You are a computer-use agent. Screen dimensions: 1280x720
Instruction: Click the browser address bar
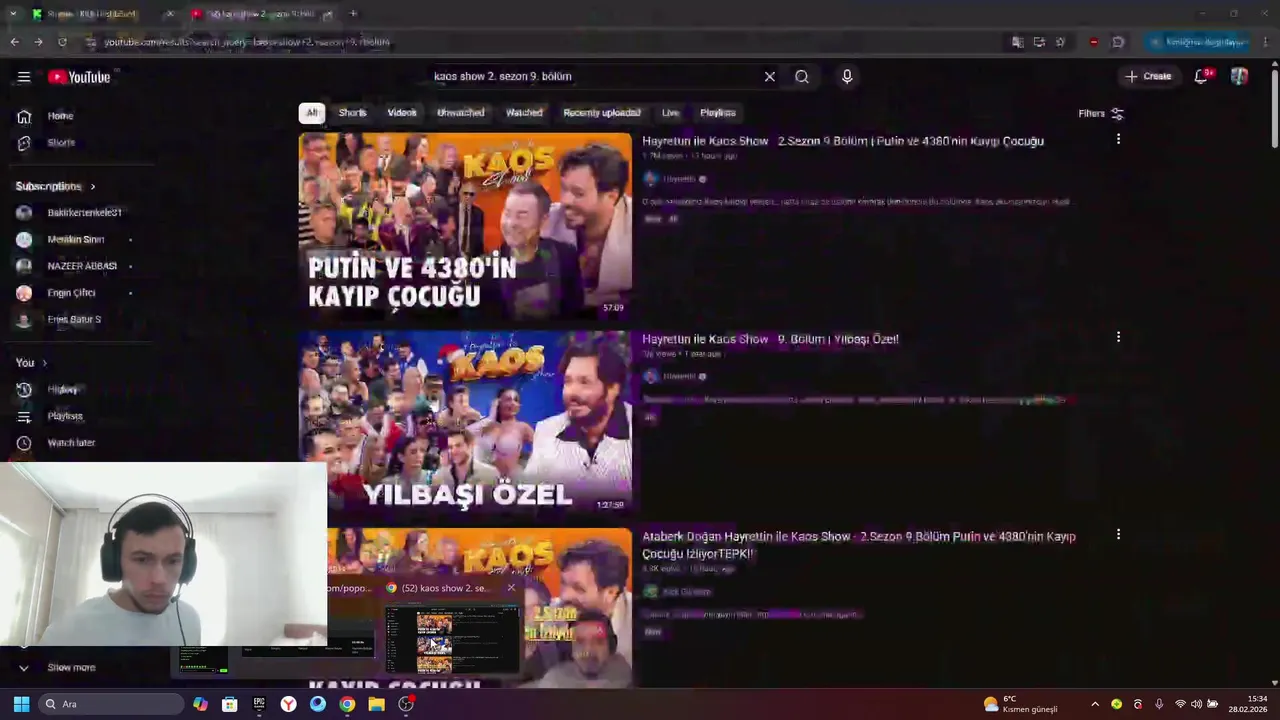click(540, 42)
